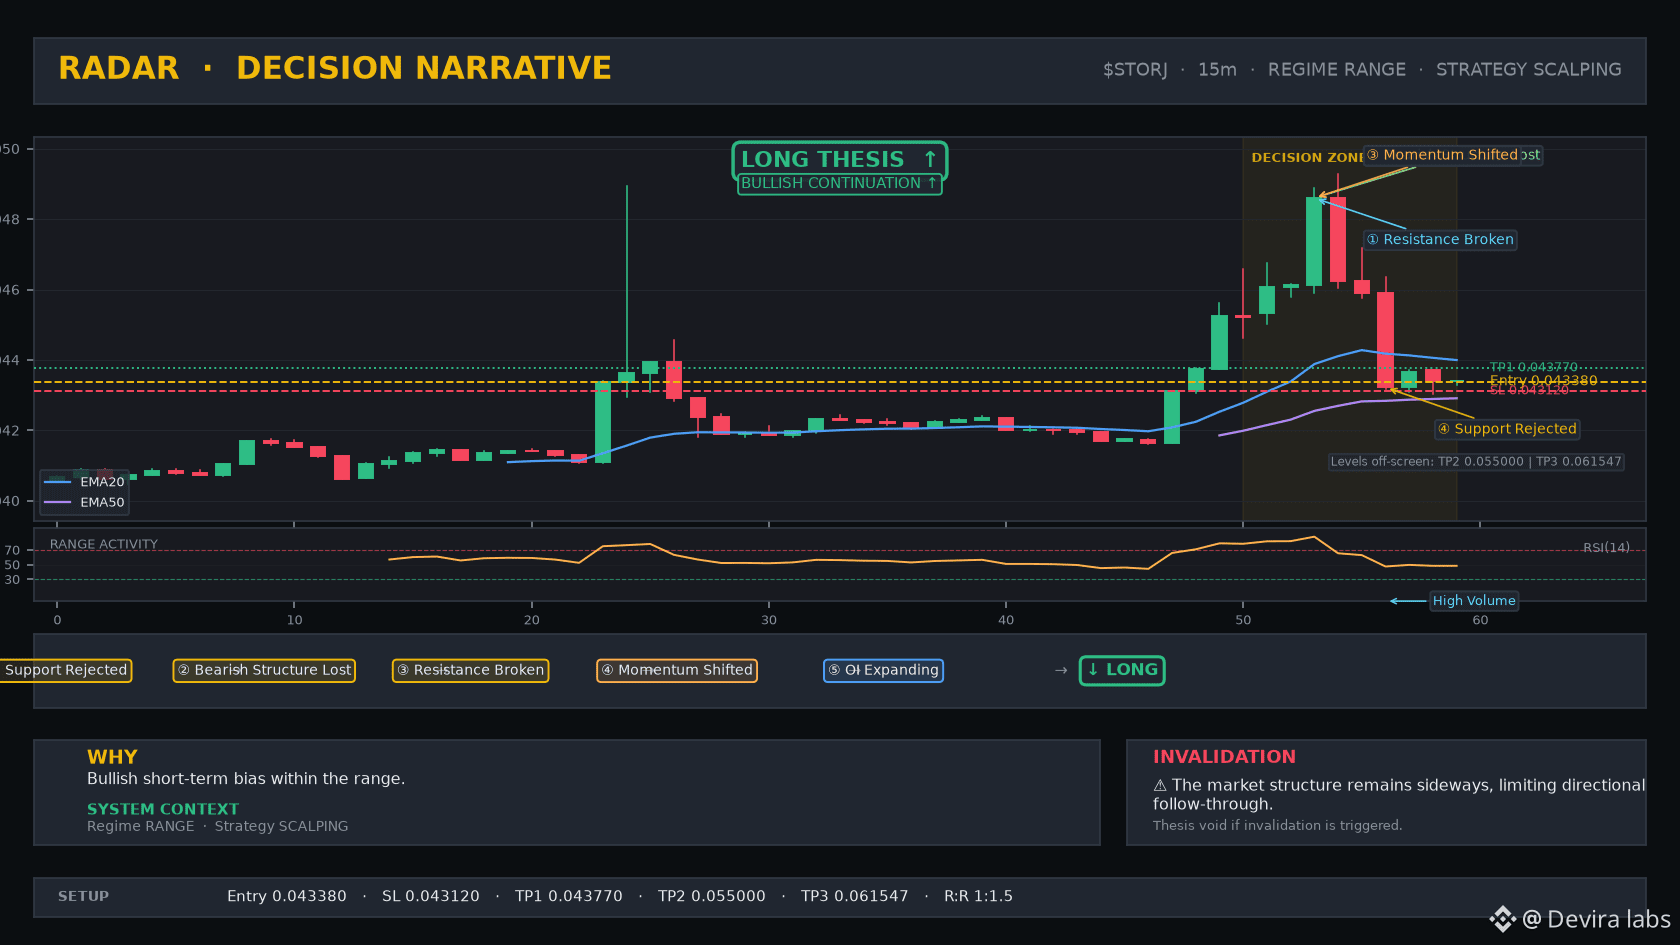Click the RSI(14) indicator label
This screenshot has height=945, width=1680.
[1606, 548]
